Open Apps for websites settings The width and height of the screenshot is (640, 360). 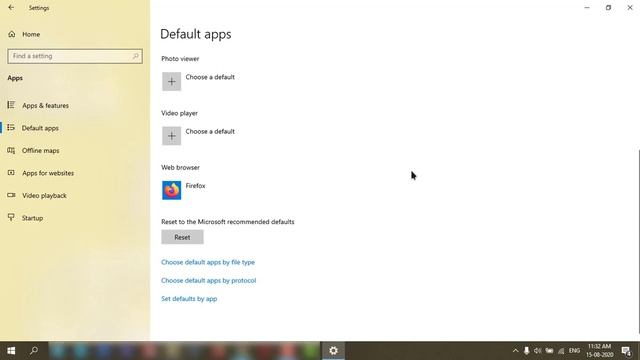click(48, 173)
